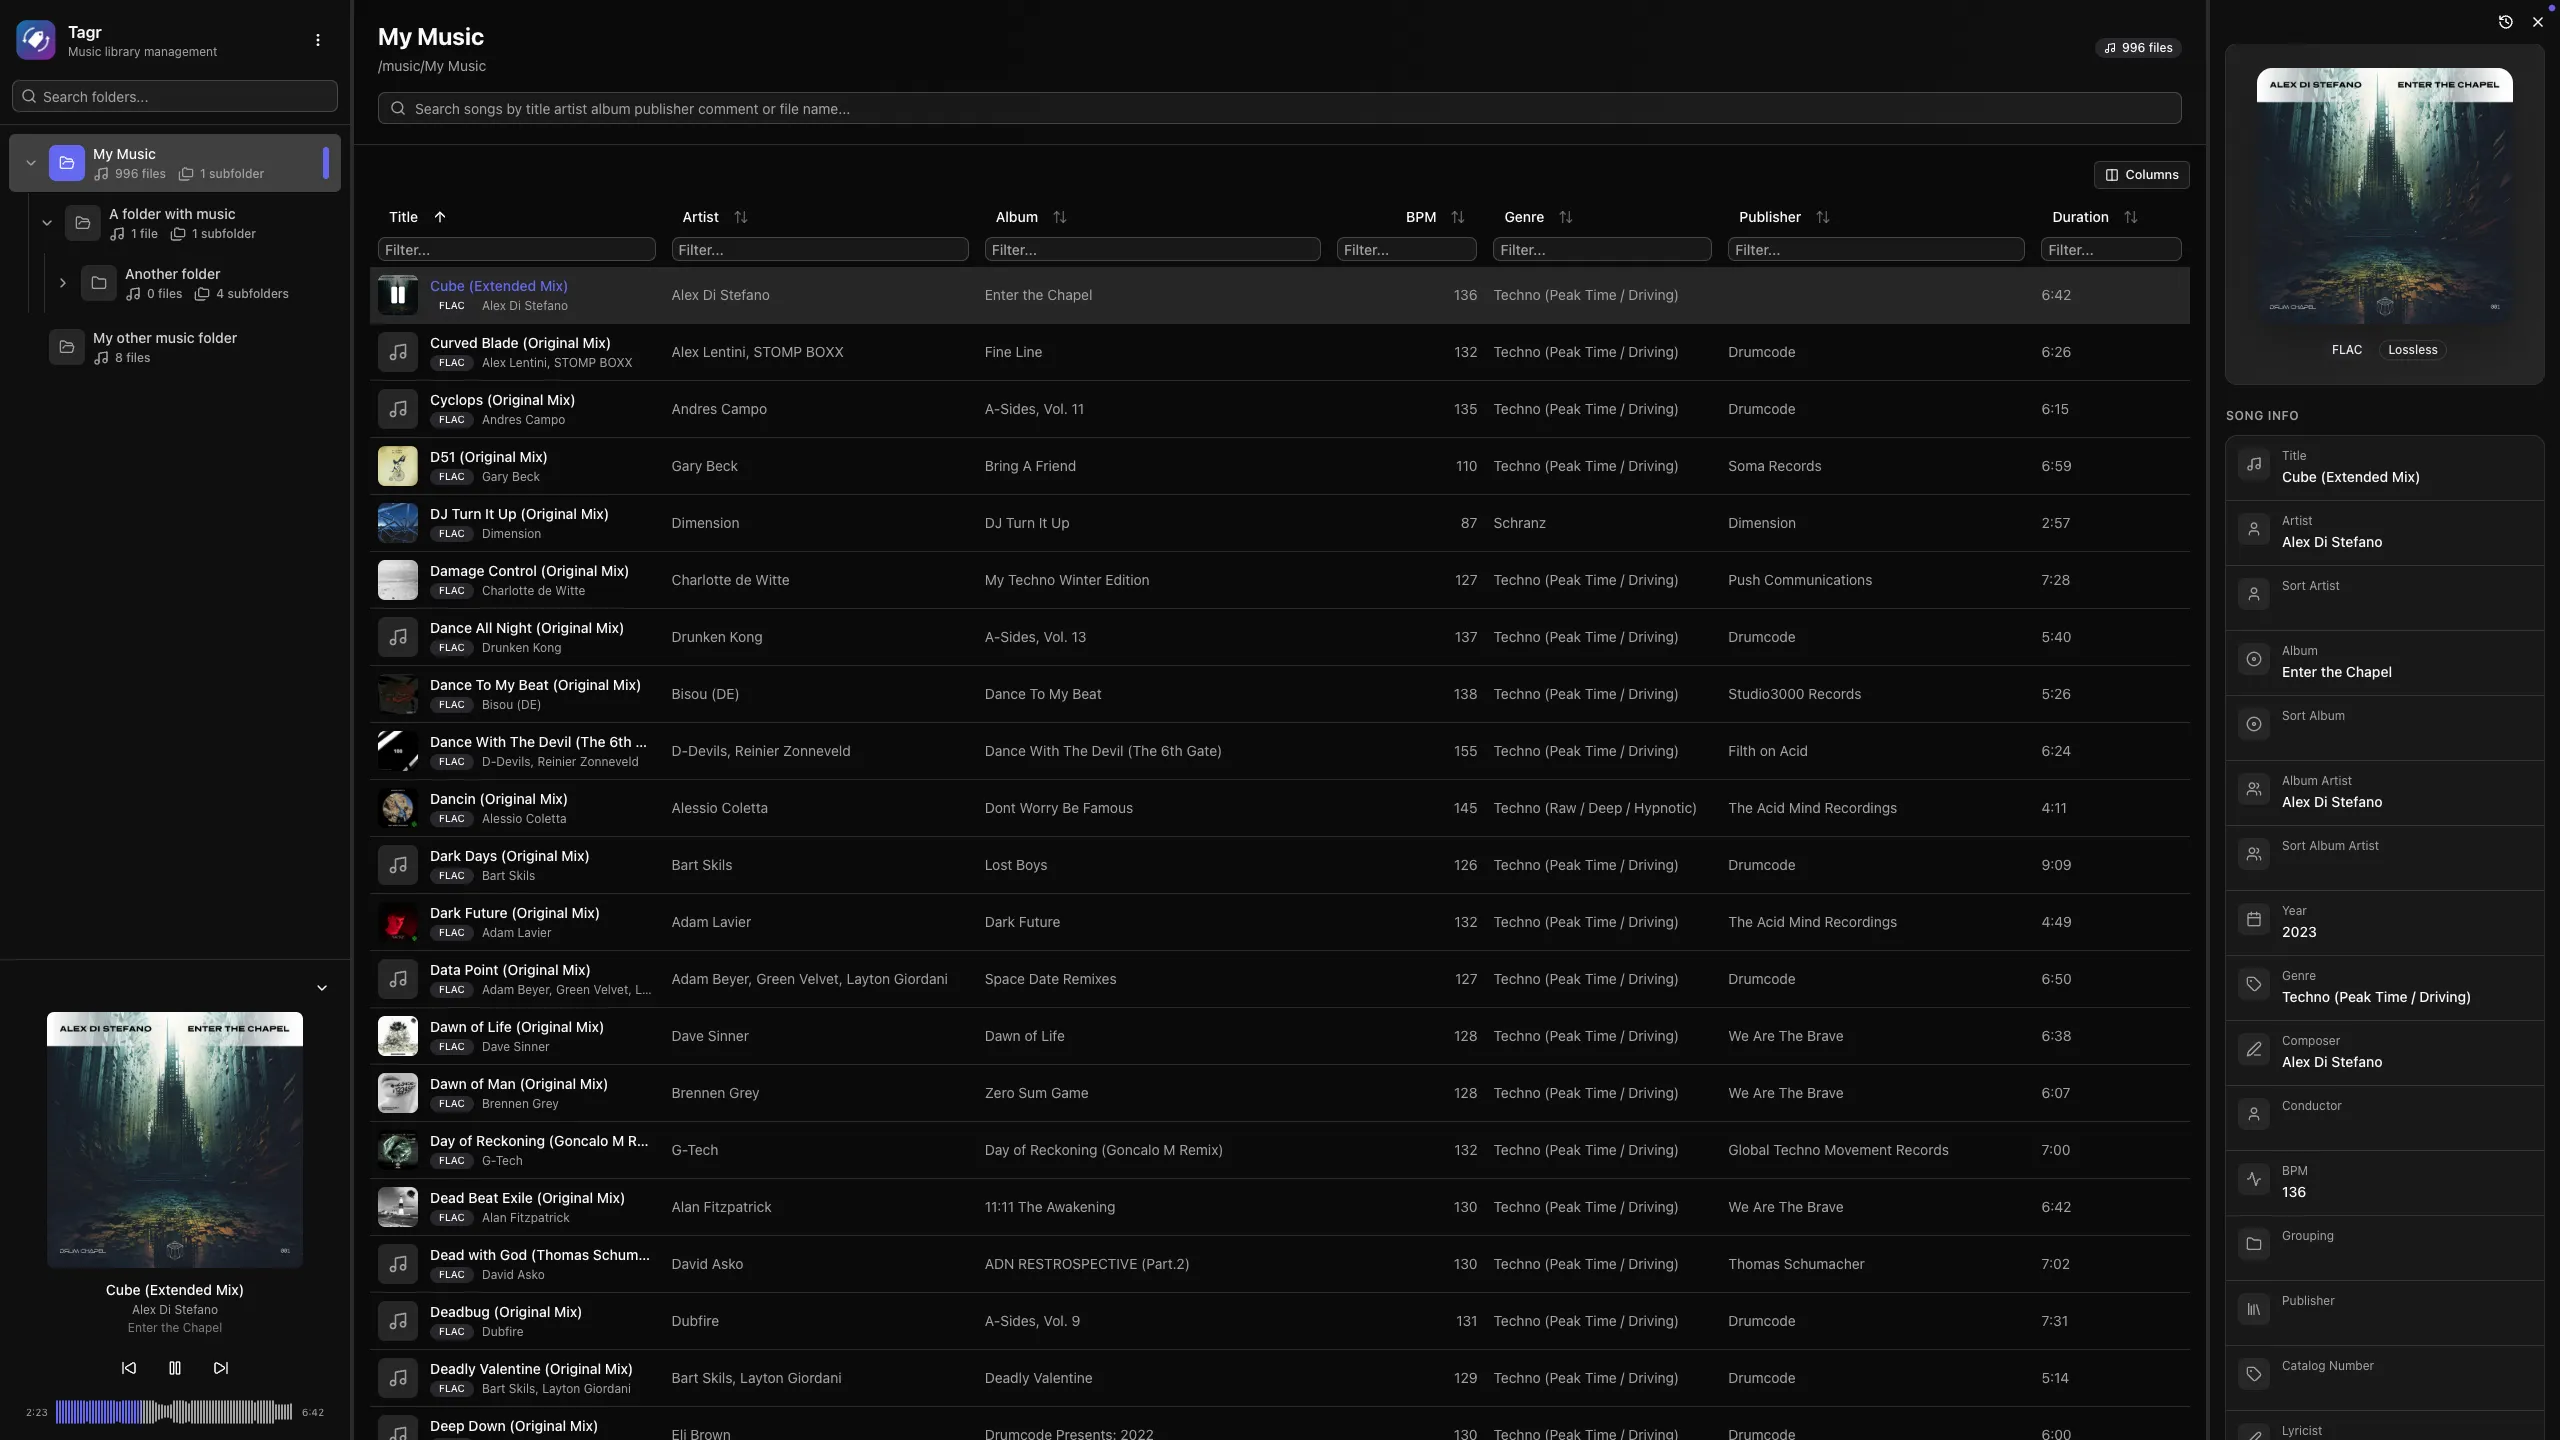Select 'My other music folder'

(x=175, y=347)
